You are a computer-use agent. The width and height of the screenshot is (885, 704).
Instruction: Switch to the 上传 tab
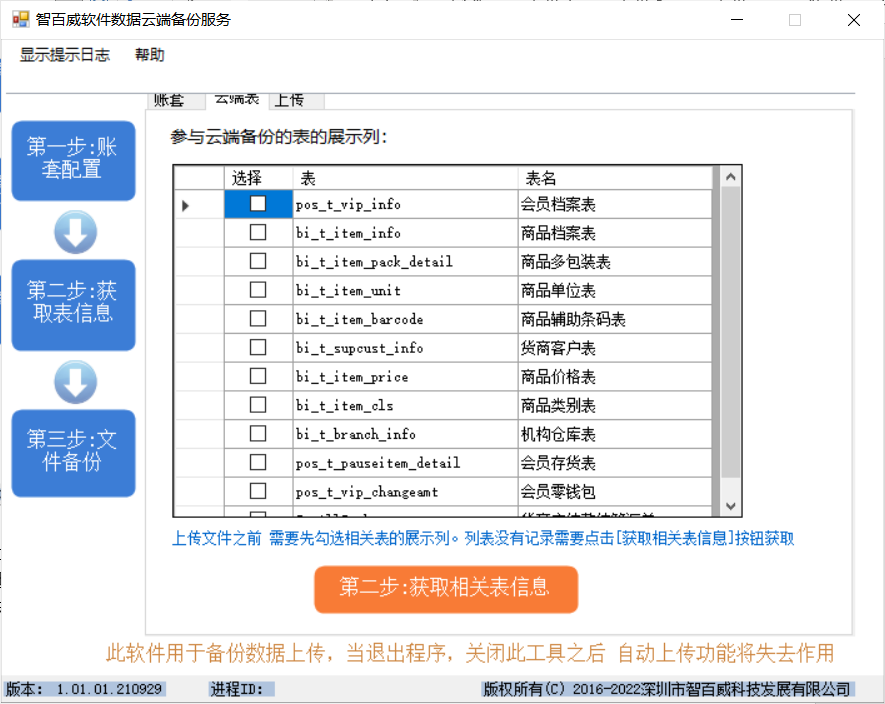pyautogui.click(x=289, y=100)
